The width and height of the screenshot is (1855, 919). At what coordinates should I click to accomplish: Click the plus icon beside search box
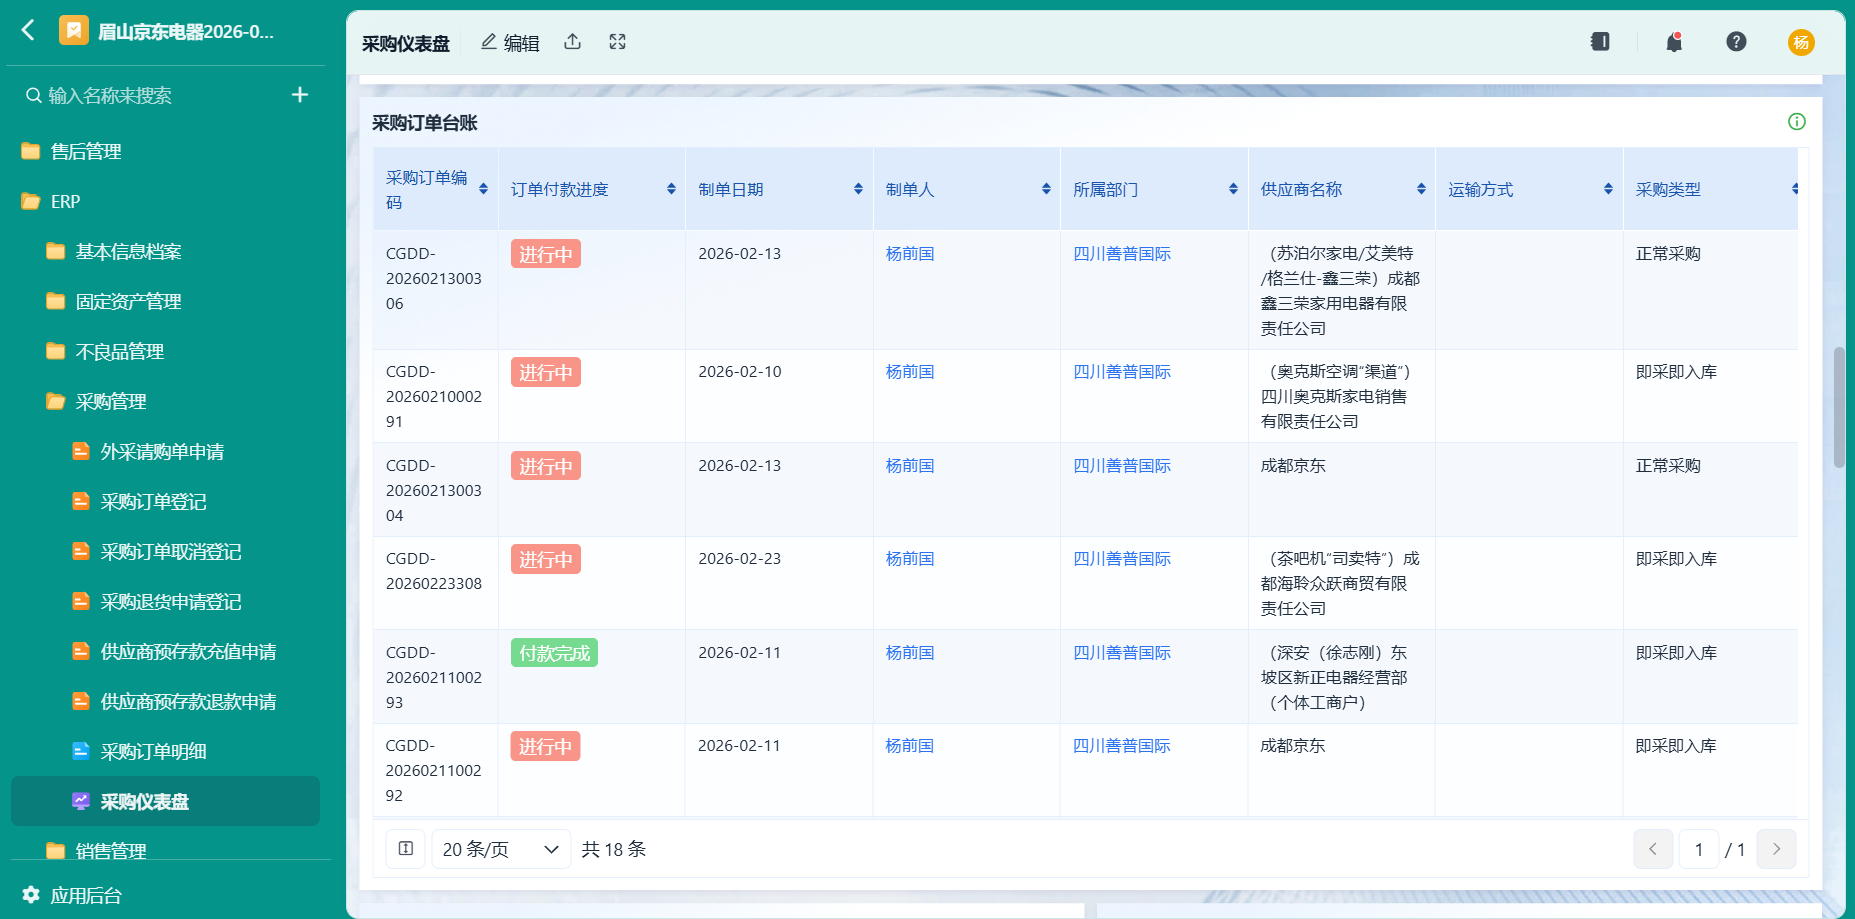point(299,95)
